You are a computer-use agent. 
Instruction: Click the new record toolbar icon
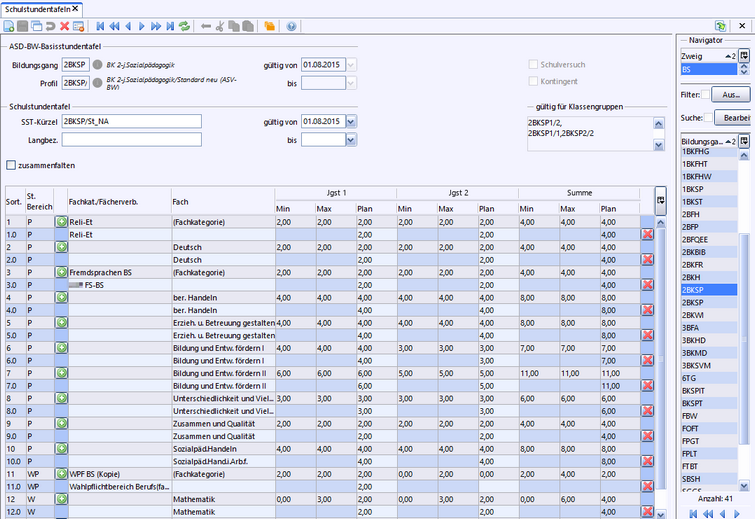click(10, 26)
